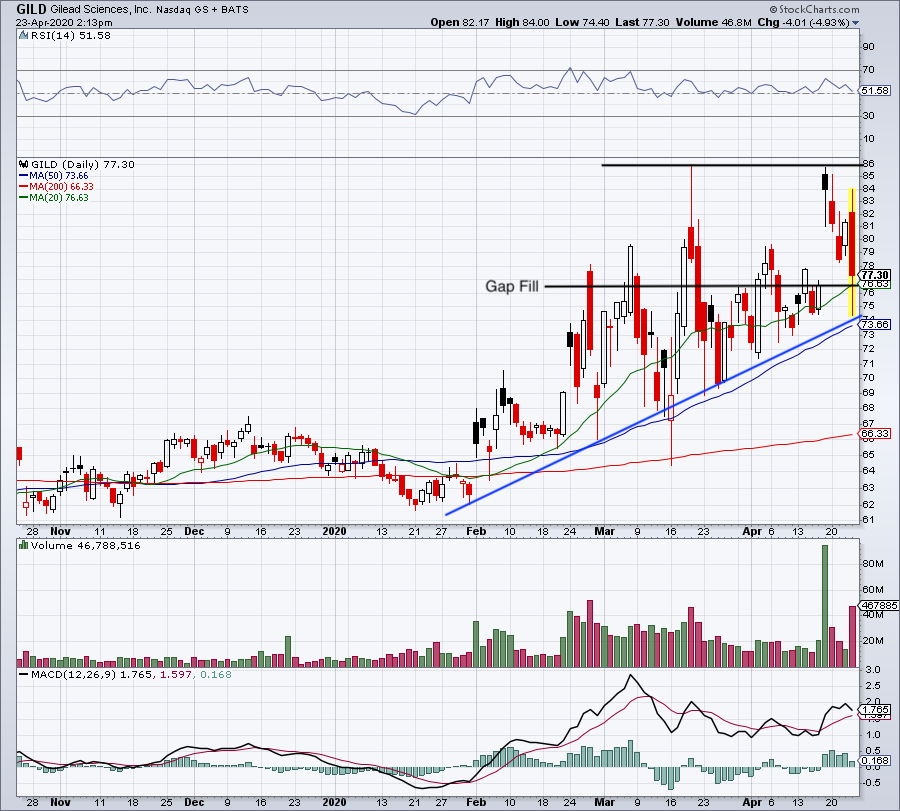Click the timestamp 23-Apr-2020 2:13pm

(x=64, y=23)
